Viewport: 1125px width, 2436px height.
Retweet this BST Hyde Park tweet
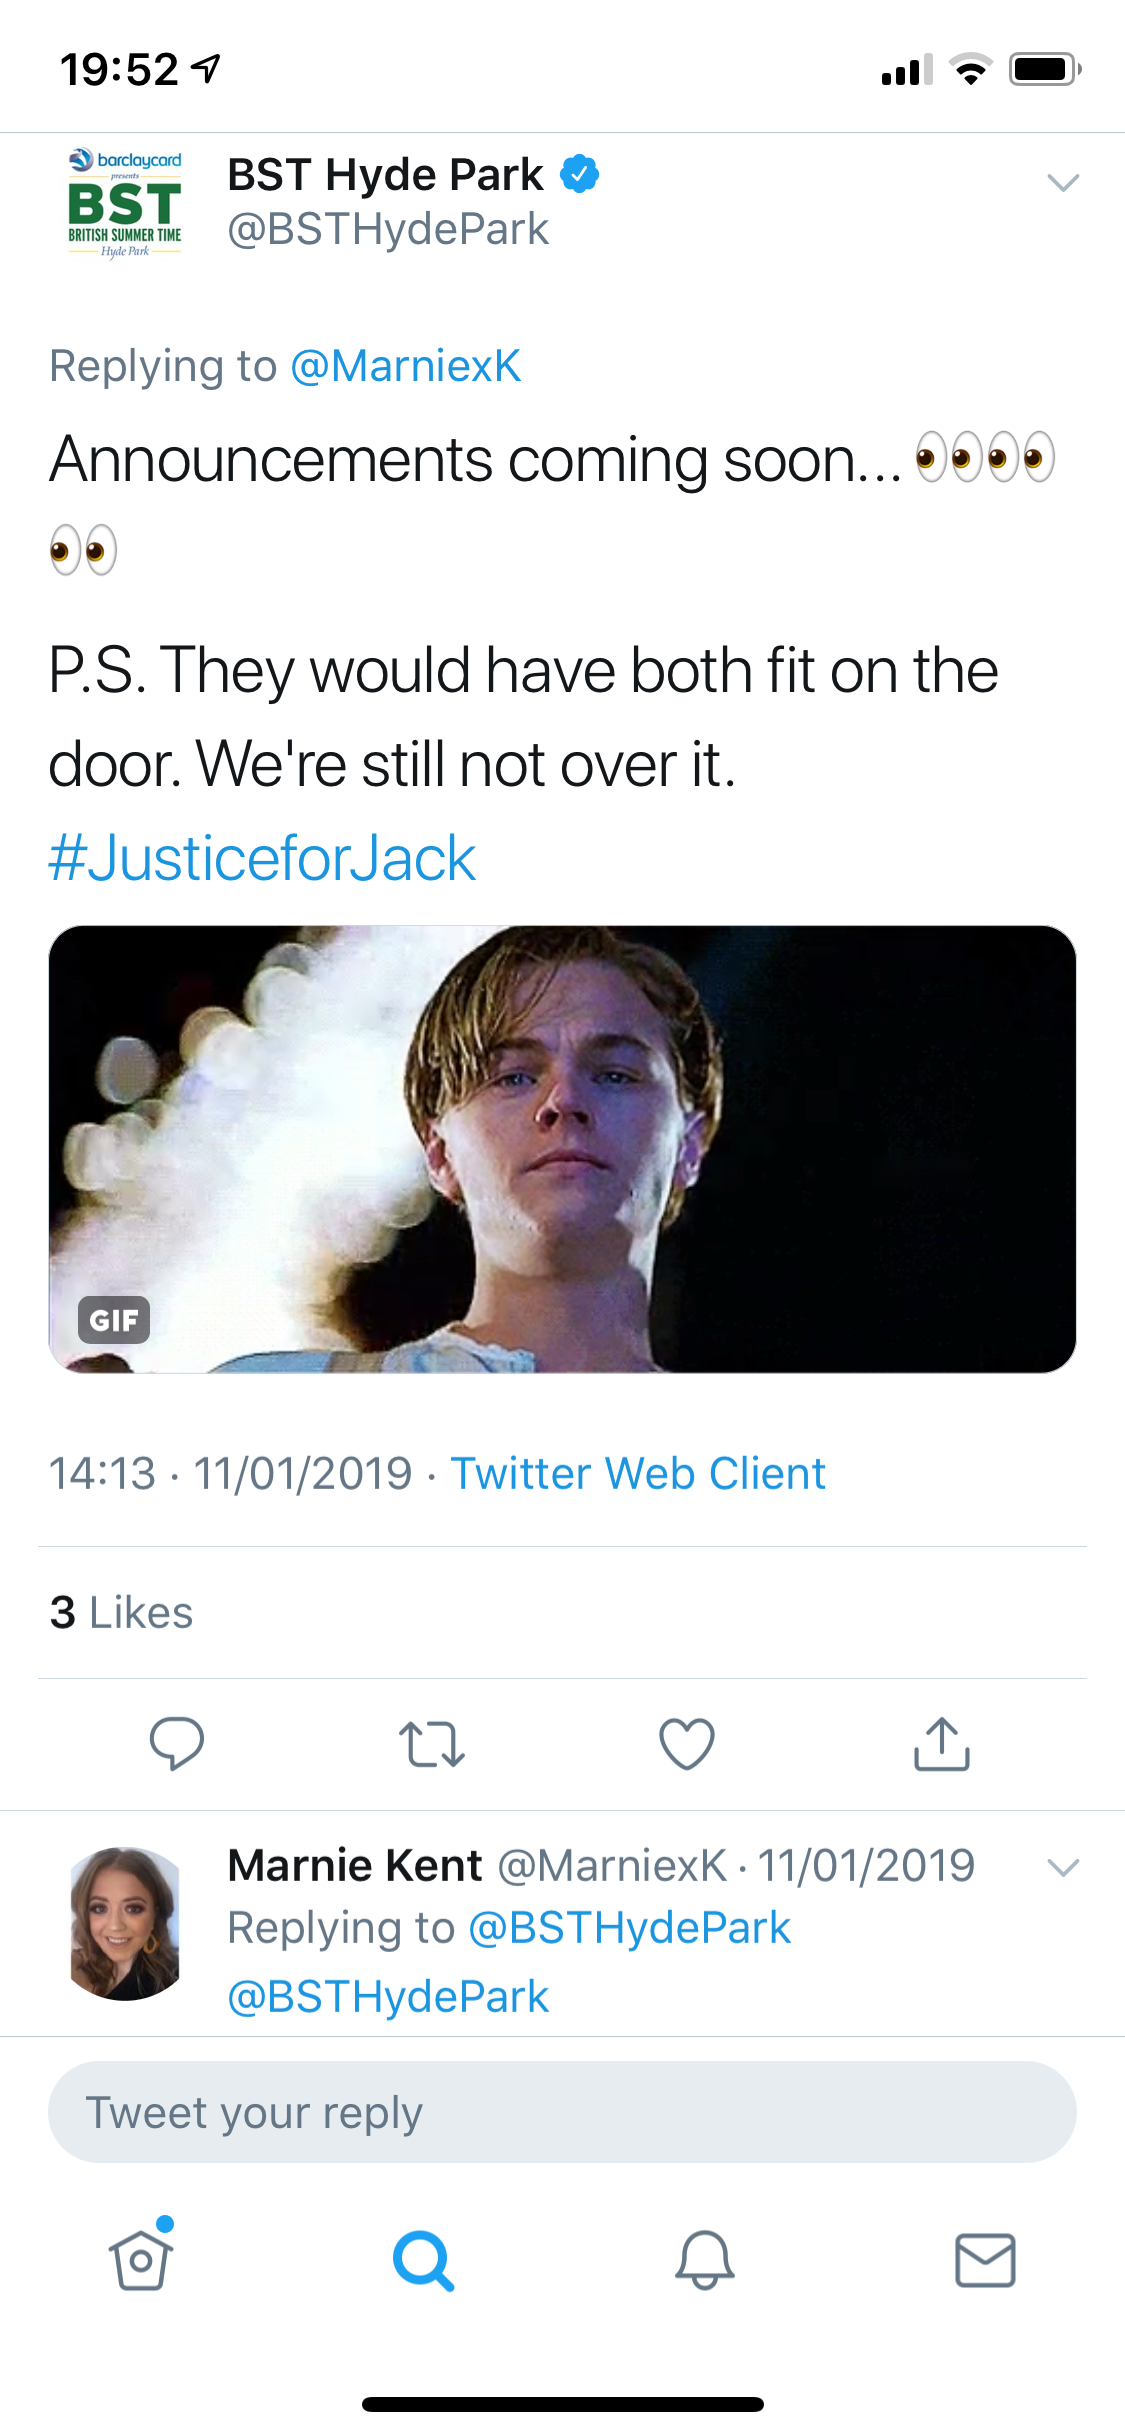[431, 1744]
